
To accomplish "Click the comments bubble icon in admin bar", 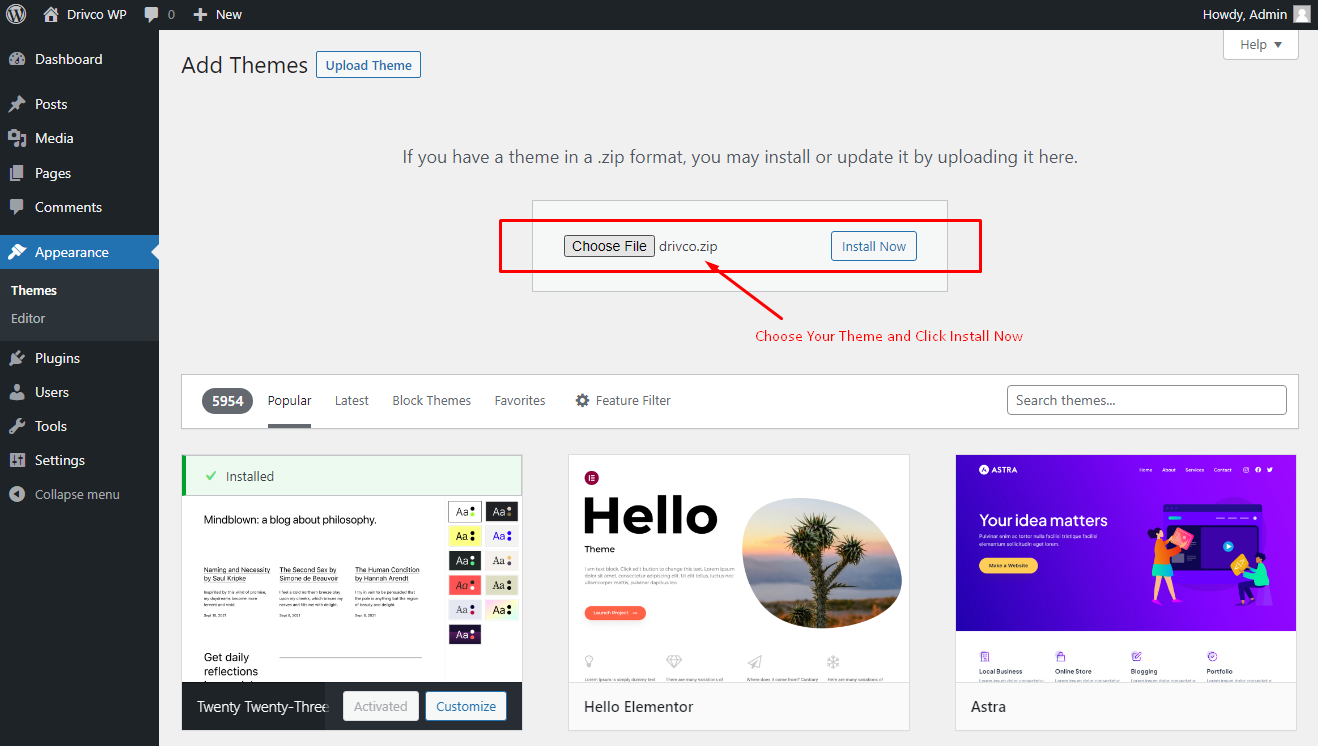I will (151, 15).
